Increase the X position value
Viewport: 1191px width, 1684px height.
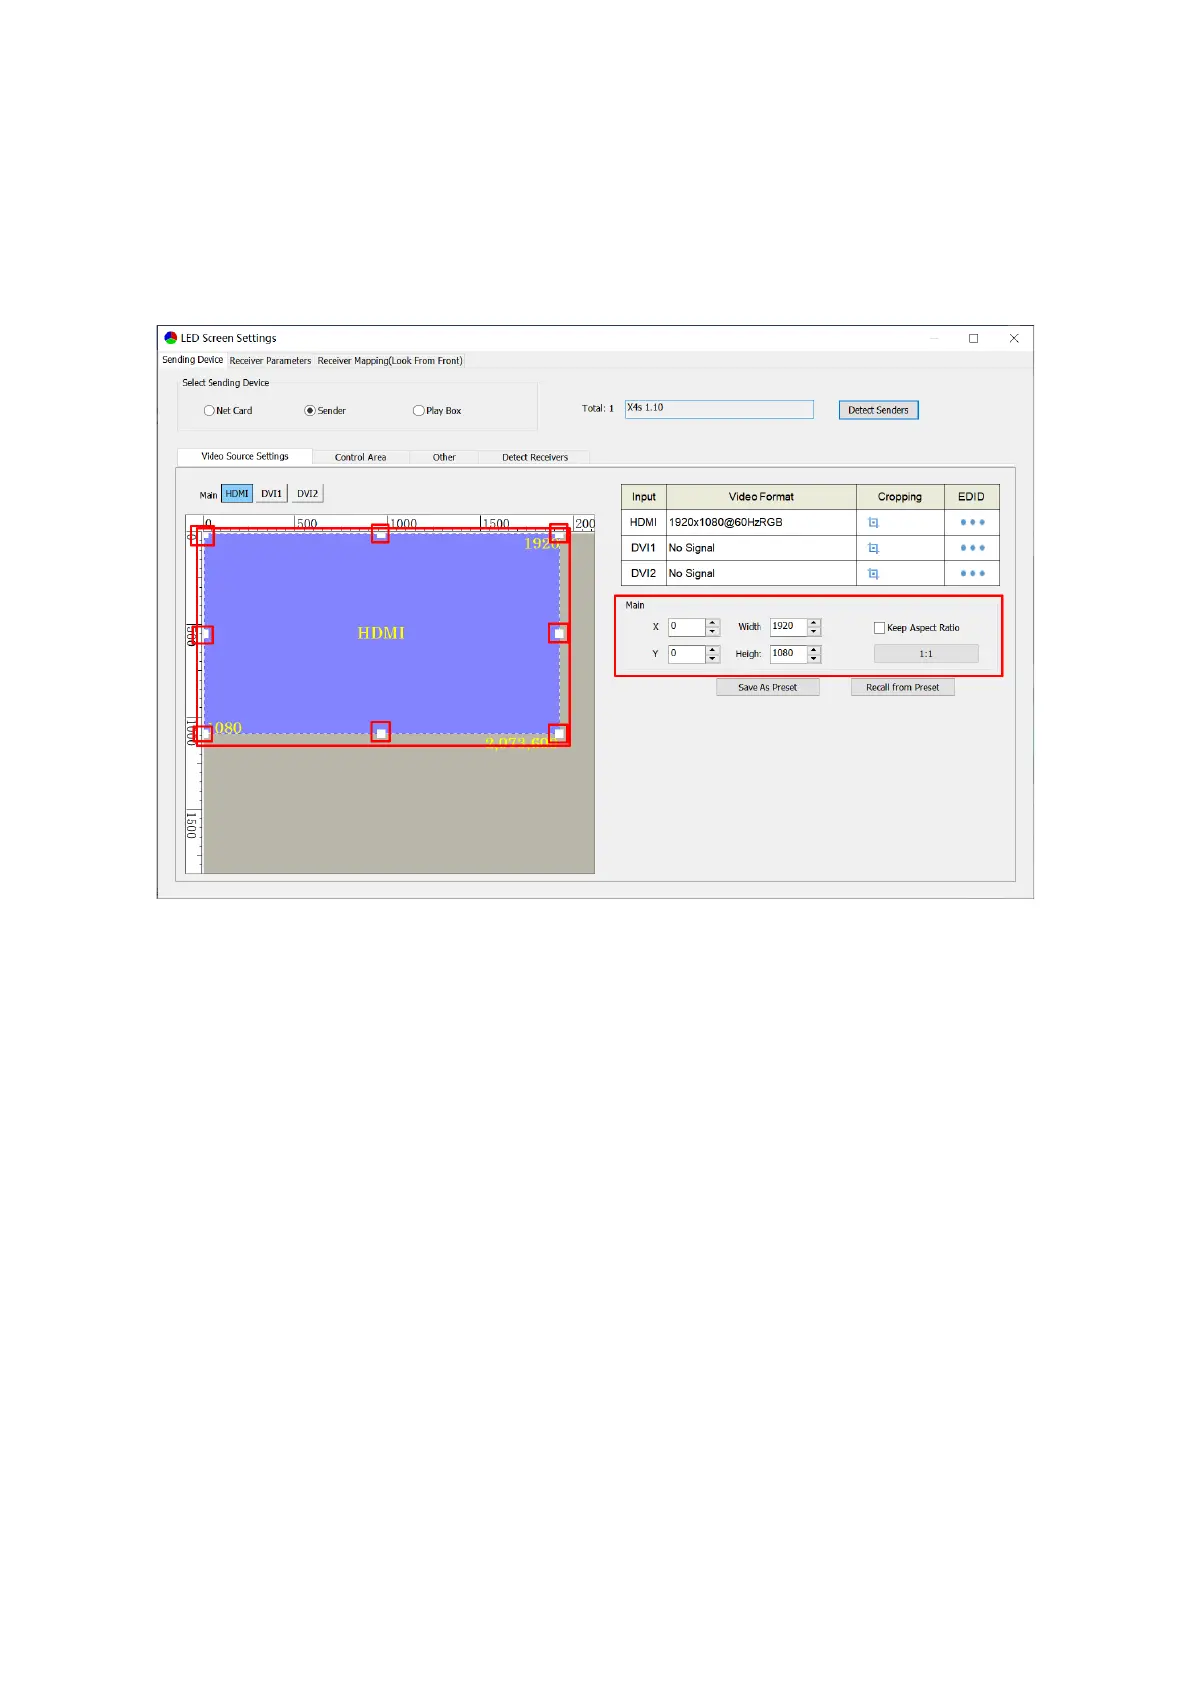713,623
